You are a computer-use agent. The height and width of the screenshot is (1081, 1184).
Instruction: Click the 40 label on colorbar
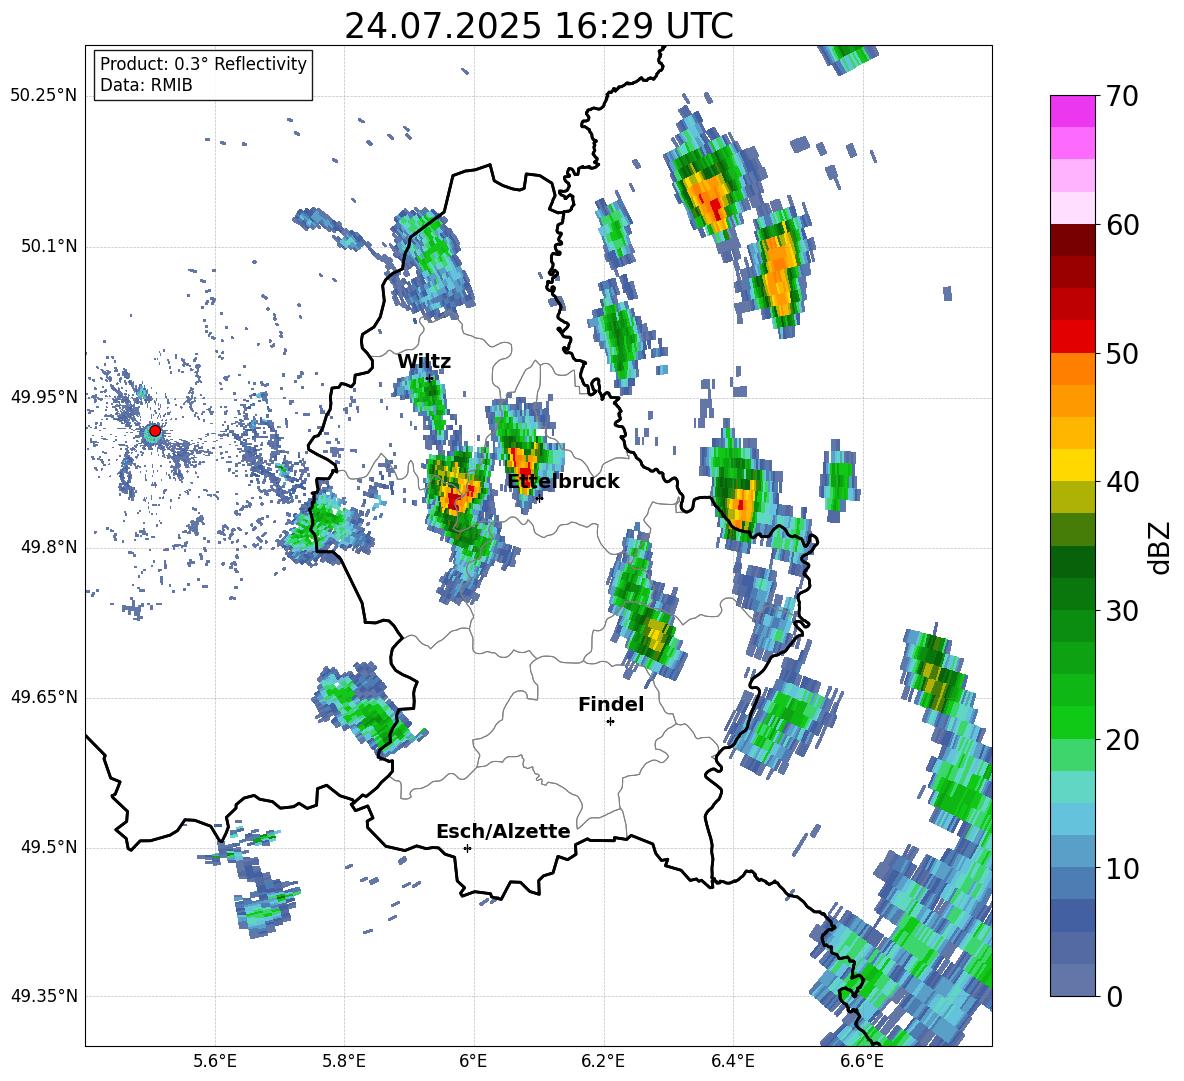click(1122, 482)
